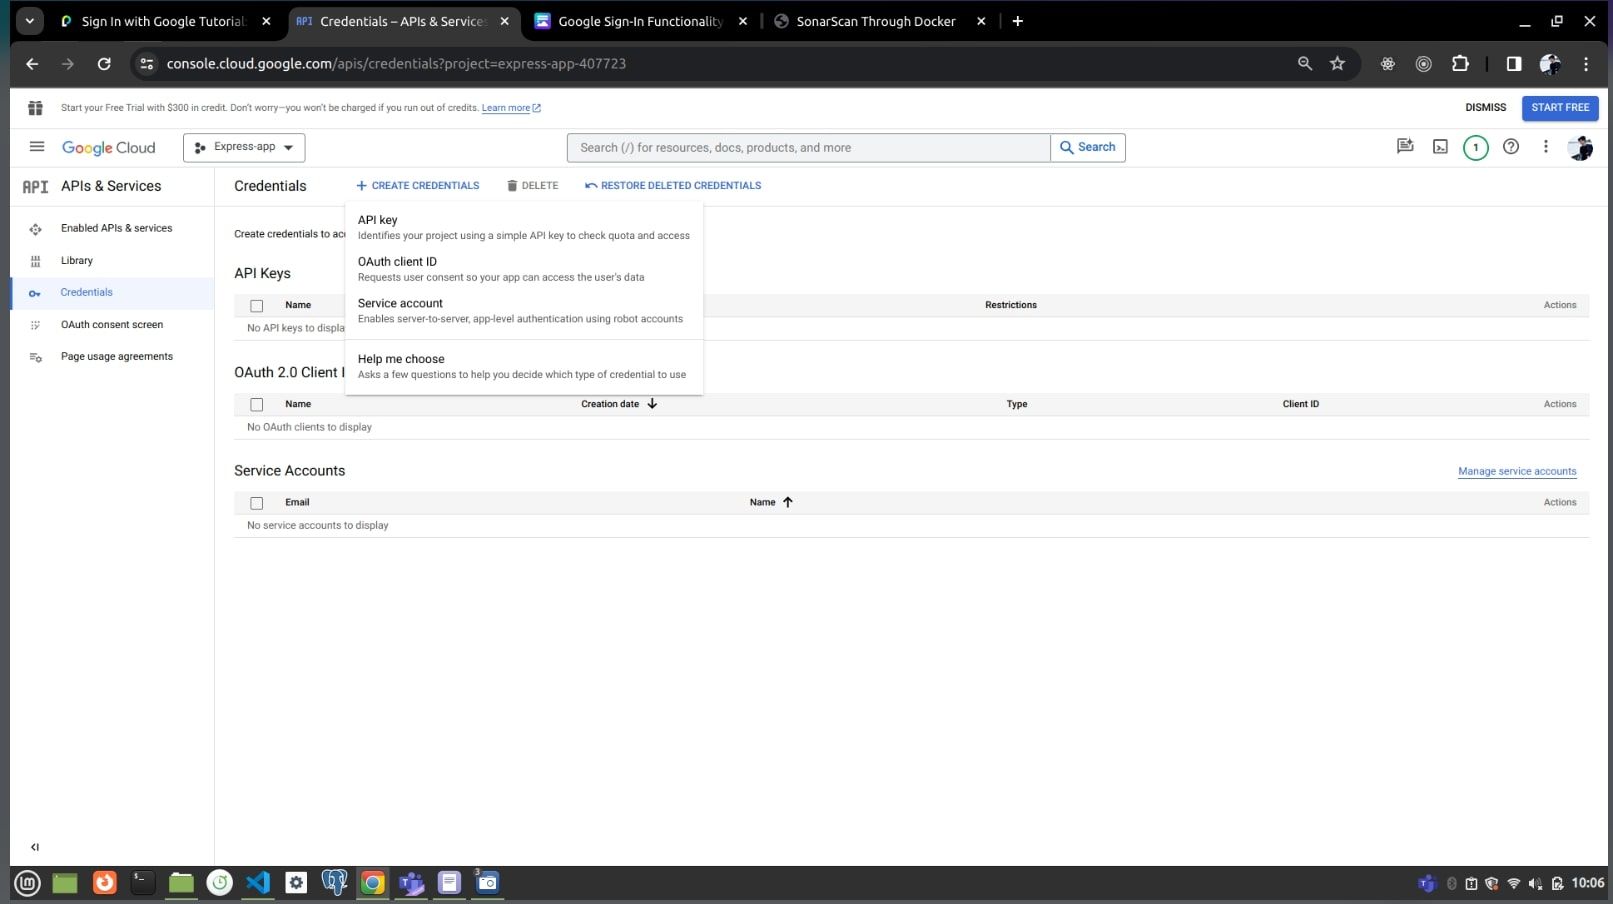1613x904 pixels.
Task: Collapse the left sidebar using bottom arrow
Action: (x=35, y=847)
